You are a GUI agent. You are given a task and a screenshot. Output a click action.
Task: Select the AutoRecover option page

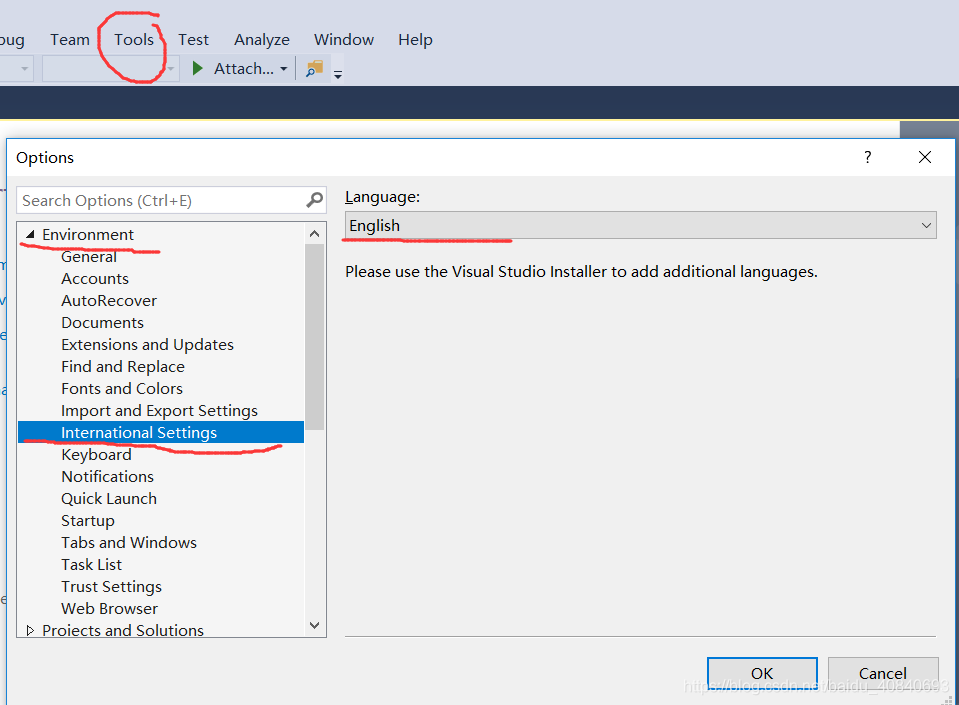coord(109,301)
